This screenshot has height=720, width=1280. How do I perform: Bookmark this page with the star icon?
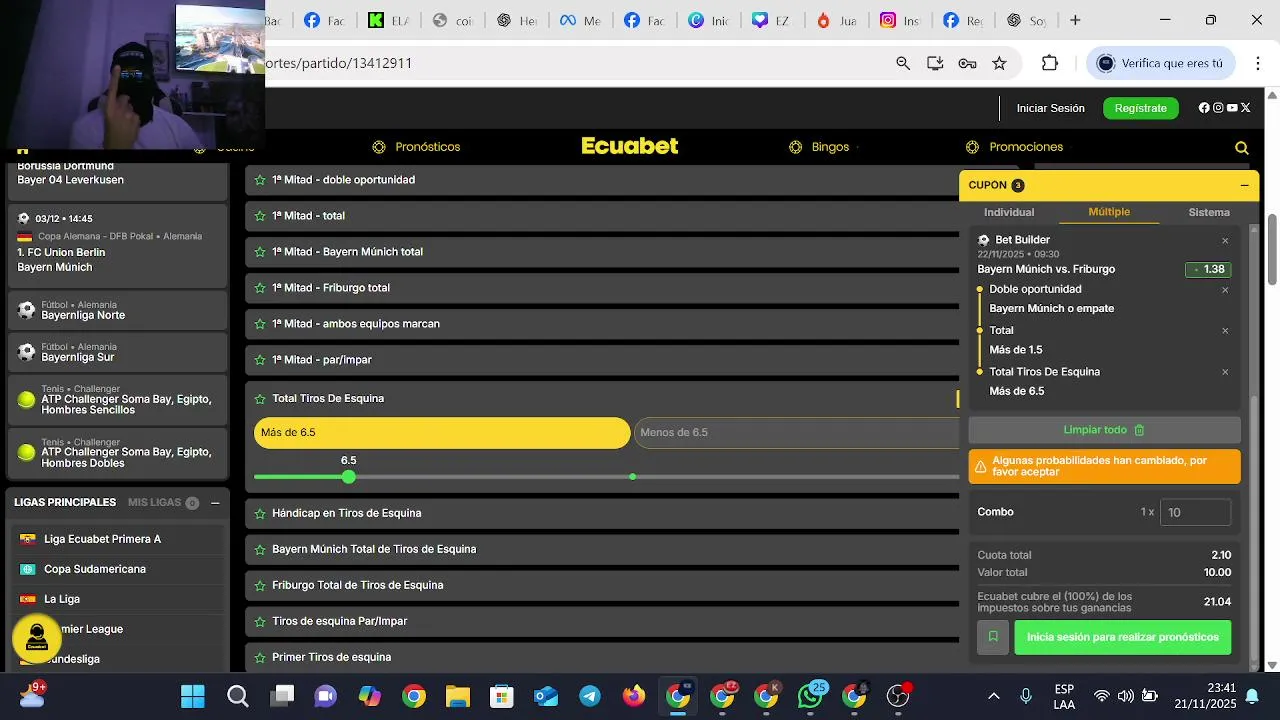coord(999,63)
